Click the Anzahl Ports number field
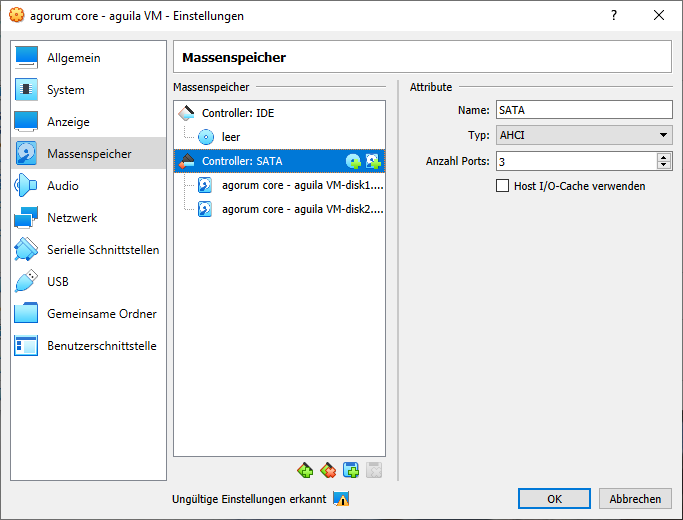 coord(576,162)
